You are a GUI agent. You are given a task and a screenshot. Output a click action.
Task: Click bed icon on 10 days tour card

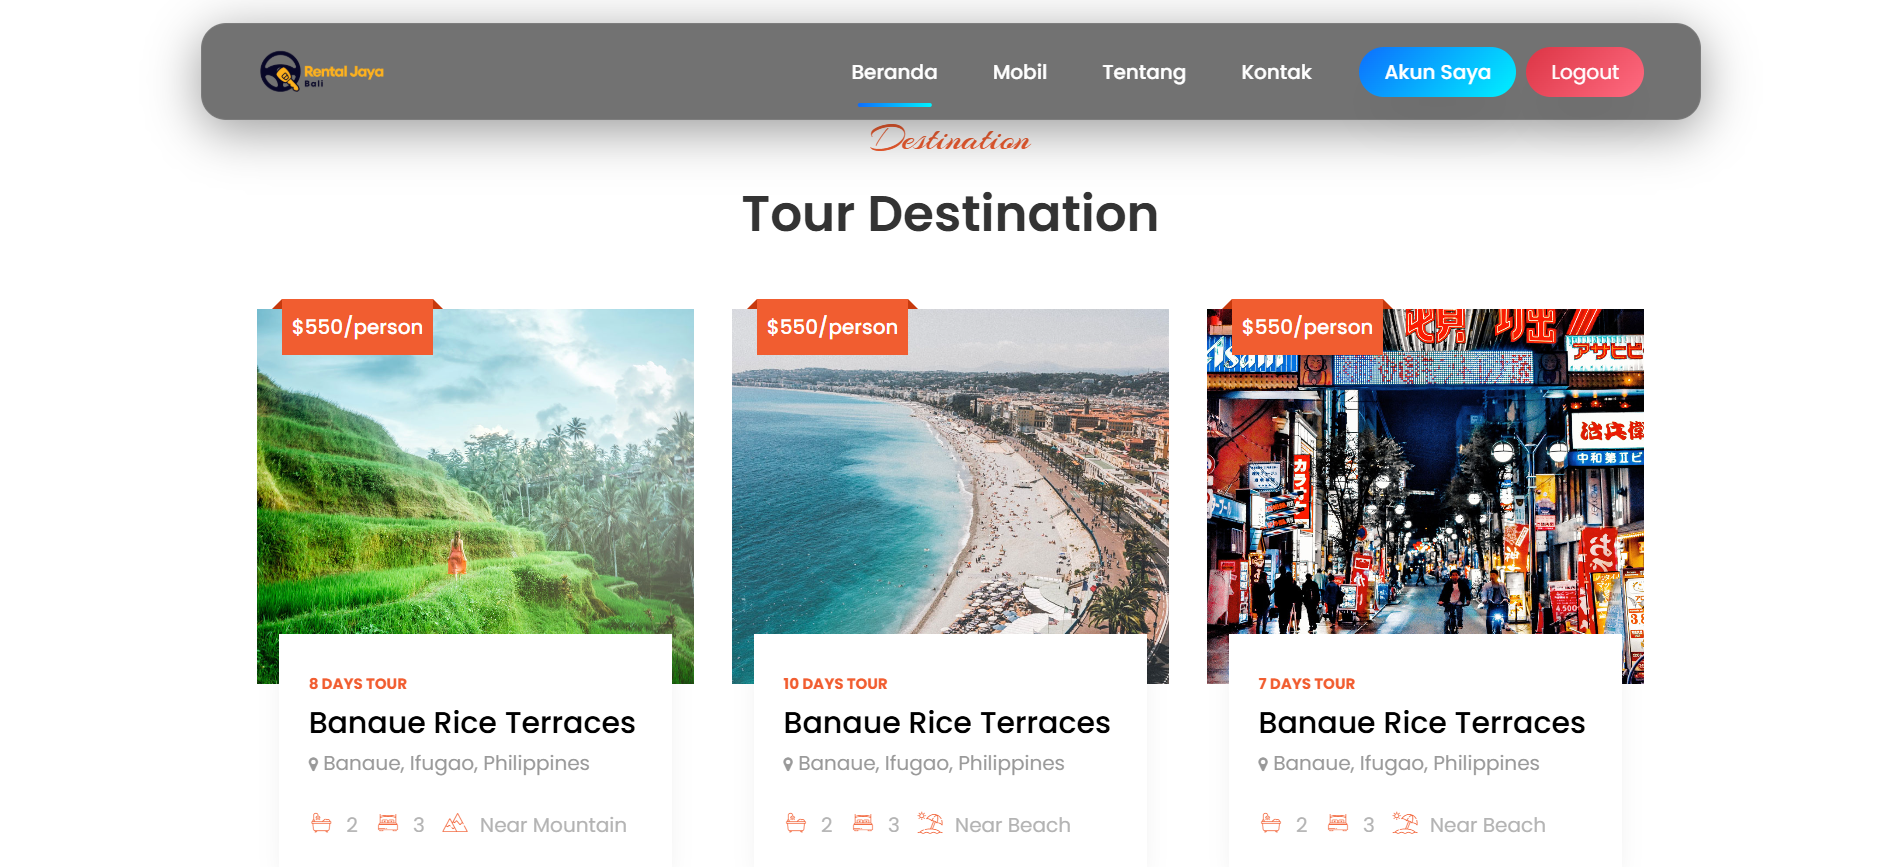(863, 824)
